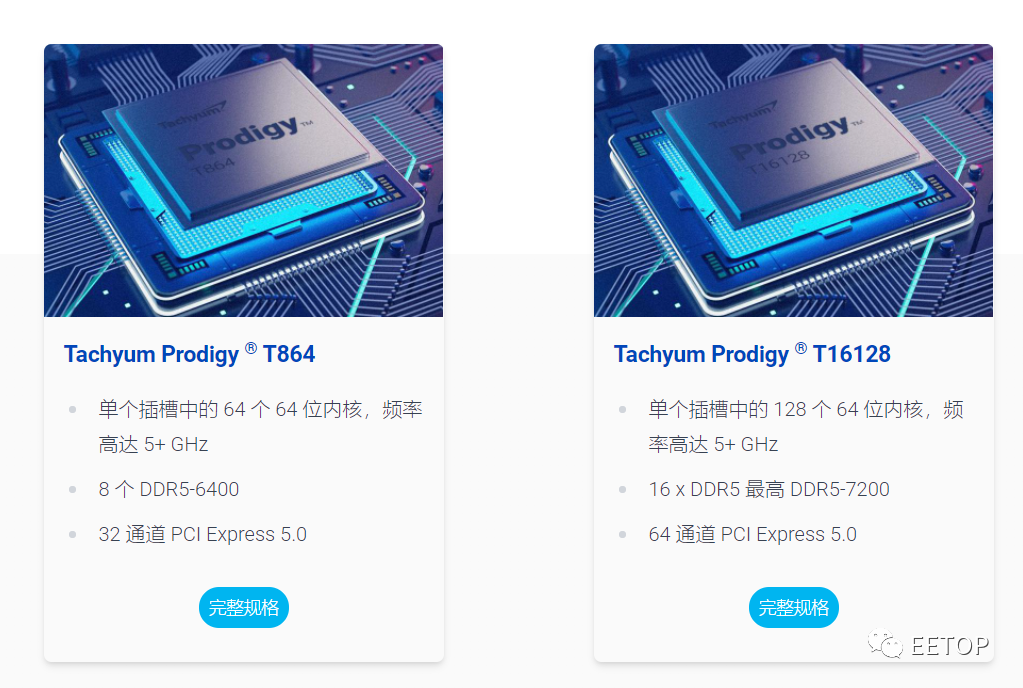The height and width of the screenshot is (688, 1023).
Task: Click the 16 x DDR5 最高 DDR5-7200 line
Action: tap(769, 489)
